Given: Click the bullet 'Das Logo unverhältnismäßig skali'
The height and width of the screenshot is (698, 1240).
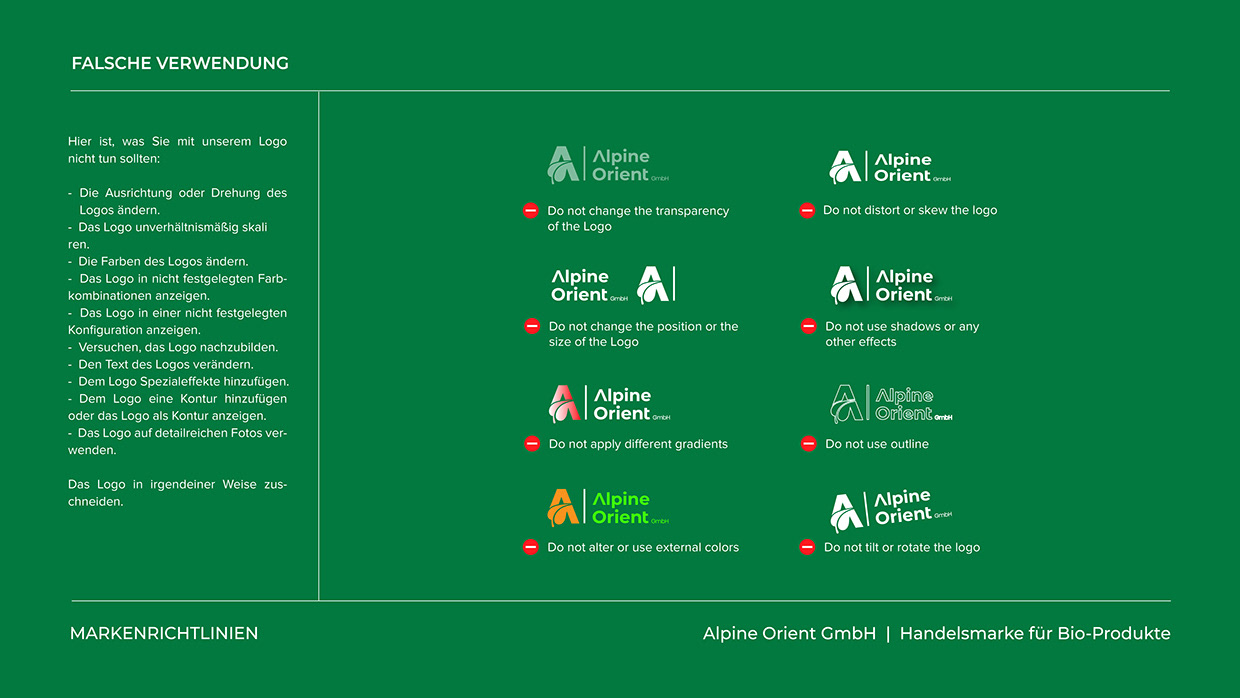Looking at the screenshot, I should pos(168,227).
